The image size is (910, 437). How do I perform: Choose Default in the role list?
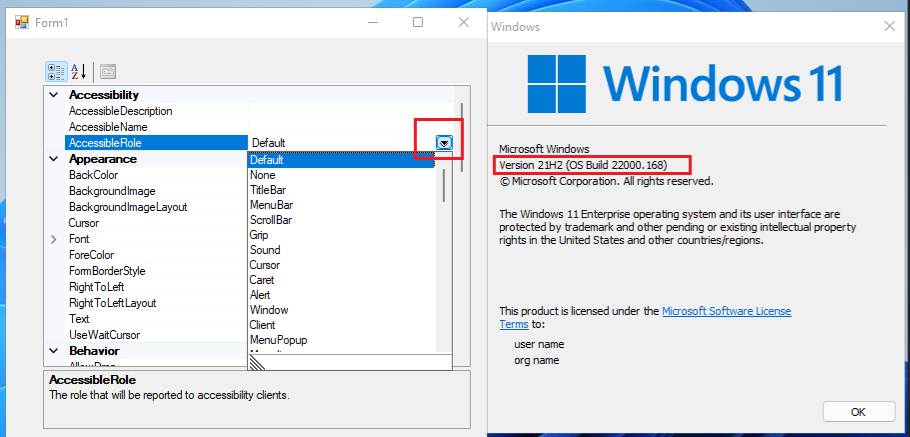tap(341, 160)
